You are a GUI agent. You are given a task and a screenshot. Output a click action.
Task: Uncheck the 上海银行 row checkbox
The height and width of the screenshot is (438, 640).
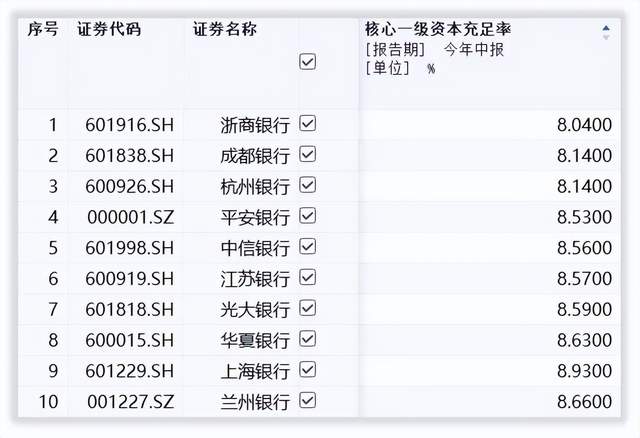(x=307, y=370)
